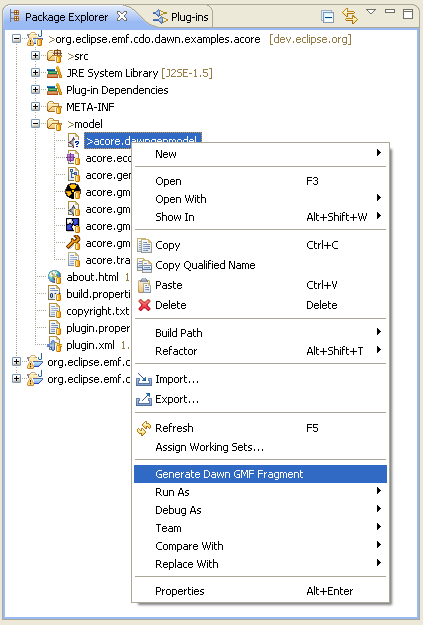This screenshot has height=625, width=423.
Task: Collapse the model folder node
Action: pos(35,124)
